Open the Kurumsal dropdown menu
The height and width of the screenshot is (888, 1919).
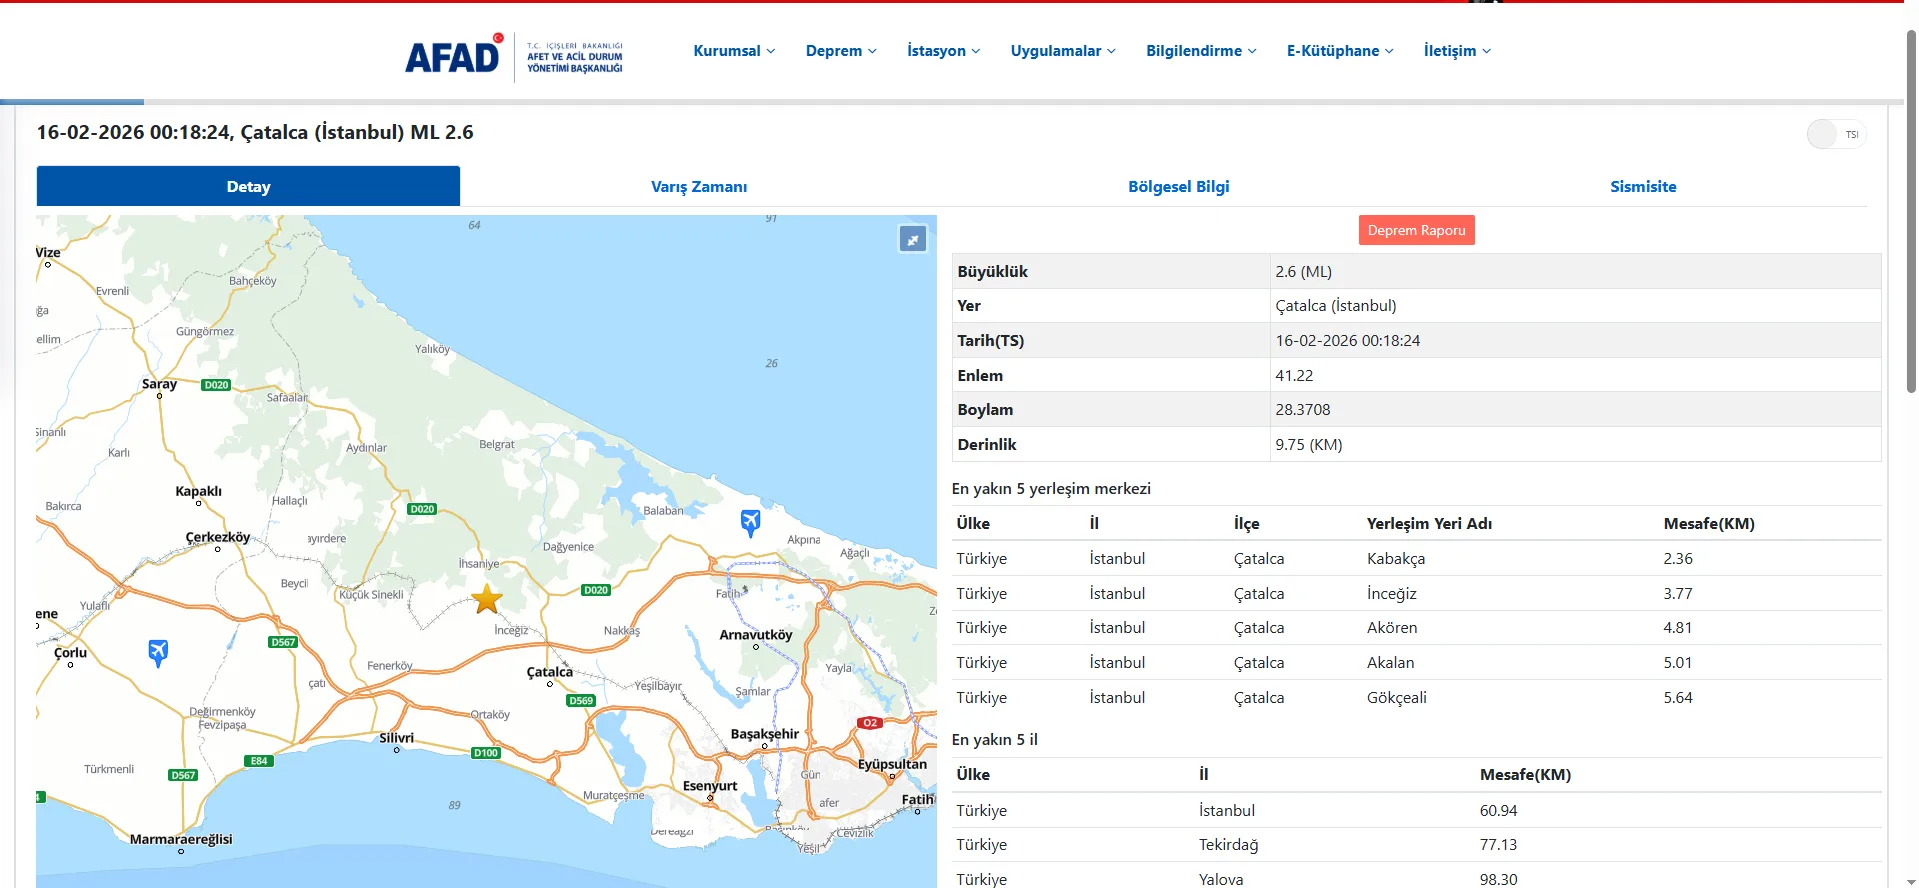click(x=734, y=51)
